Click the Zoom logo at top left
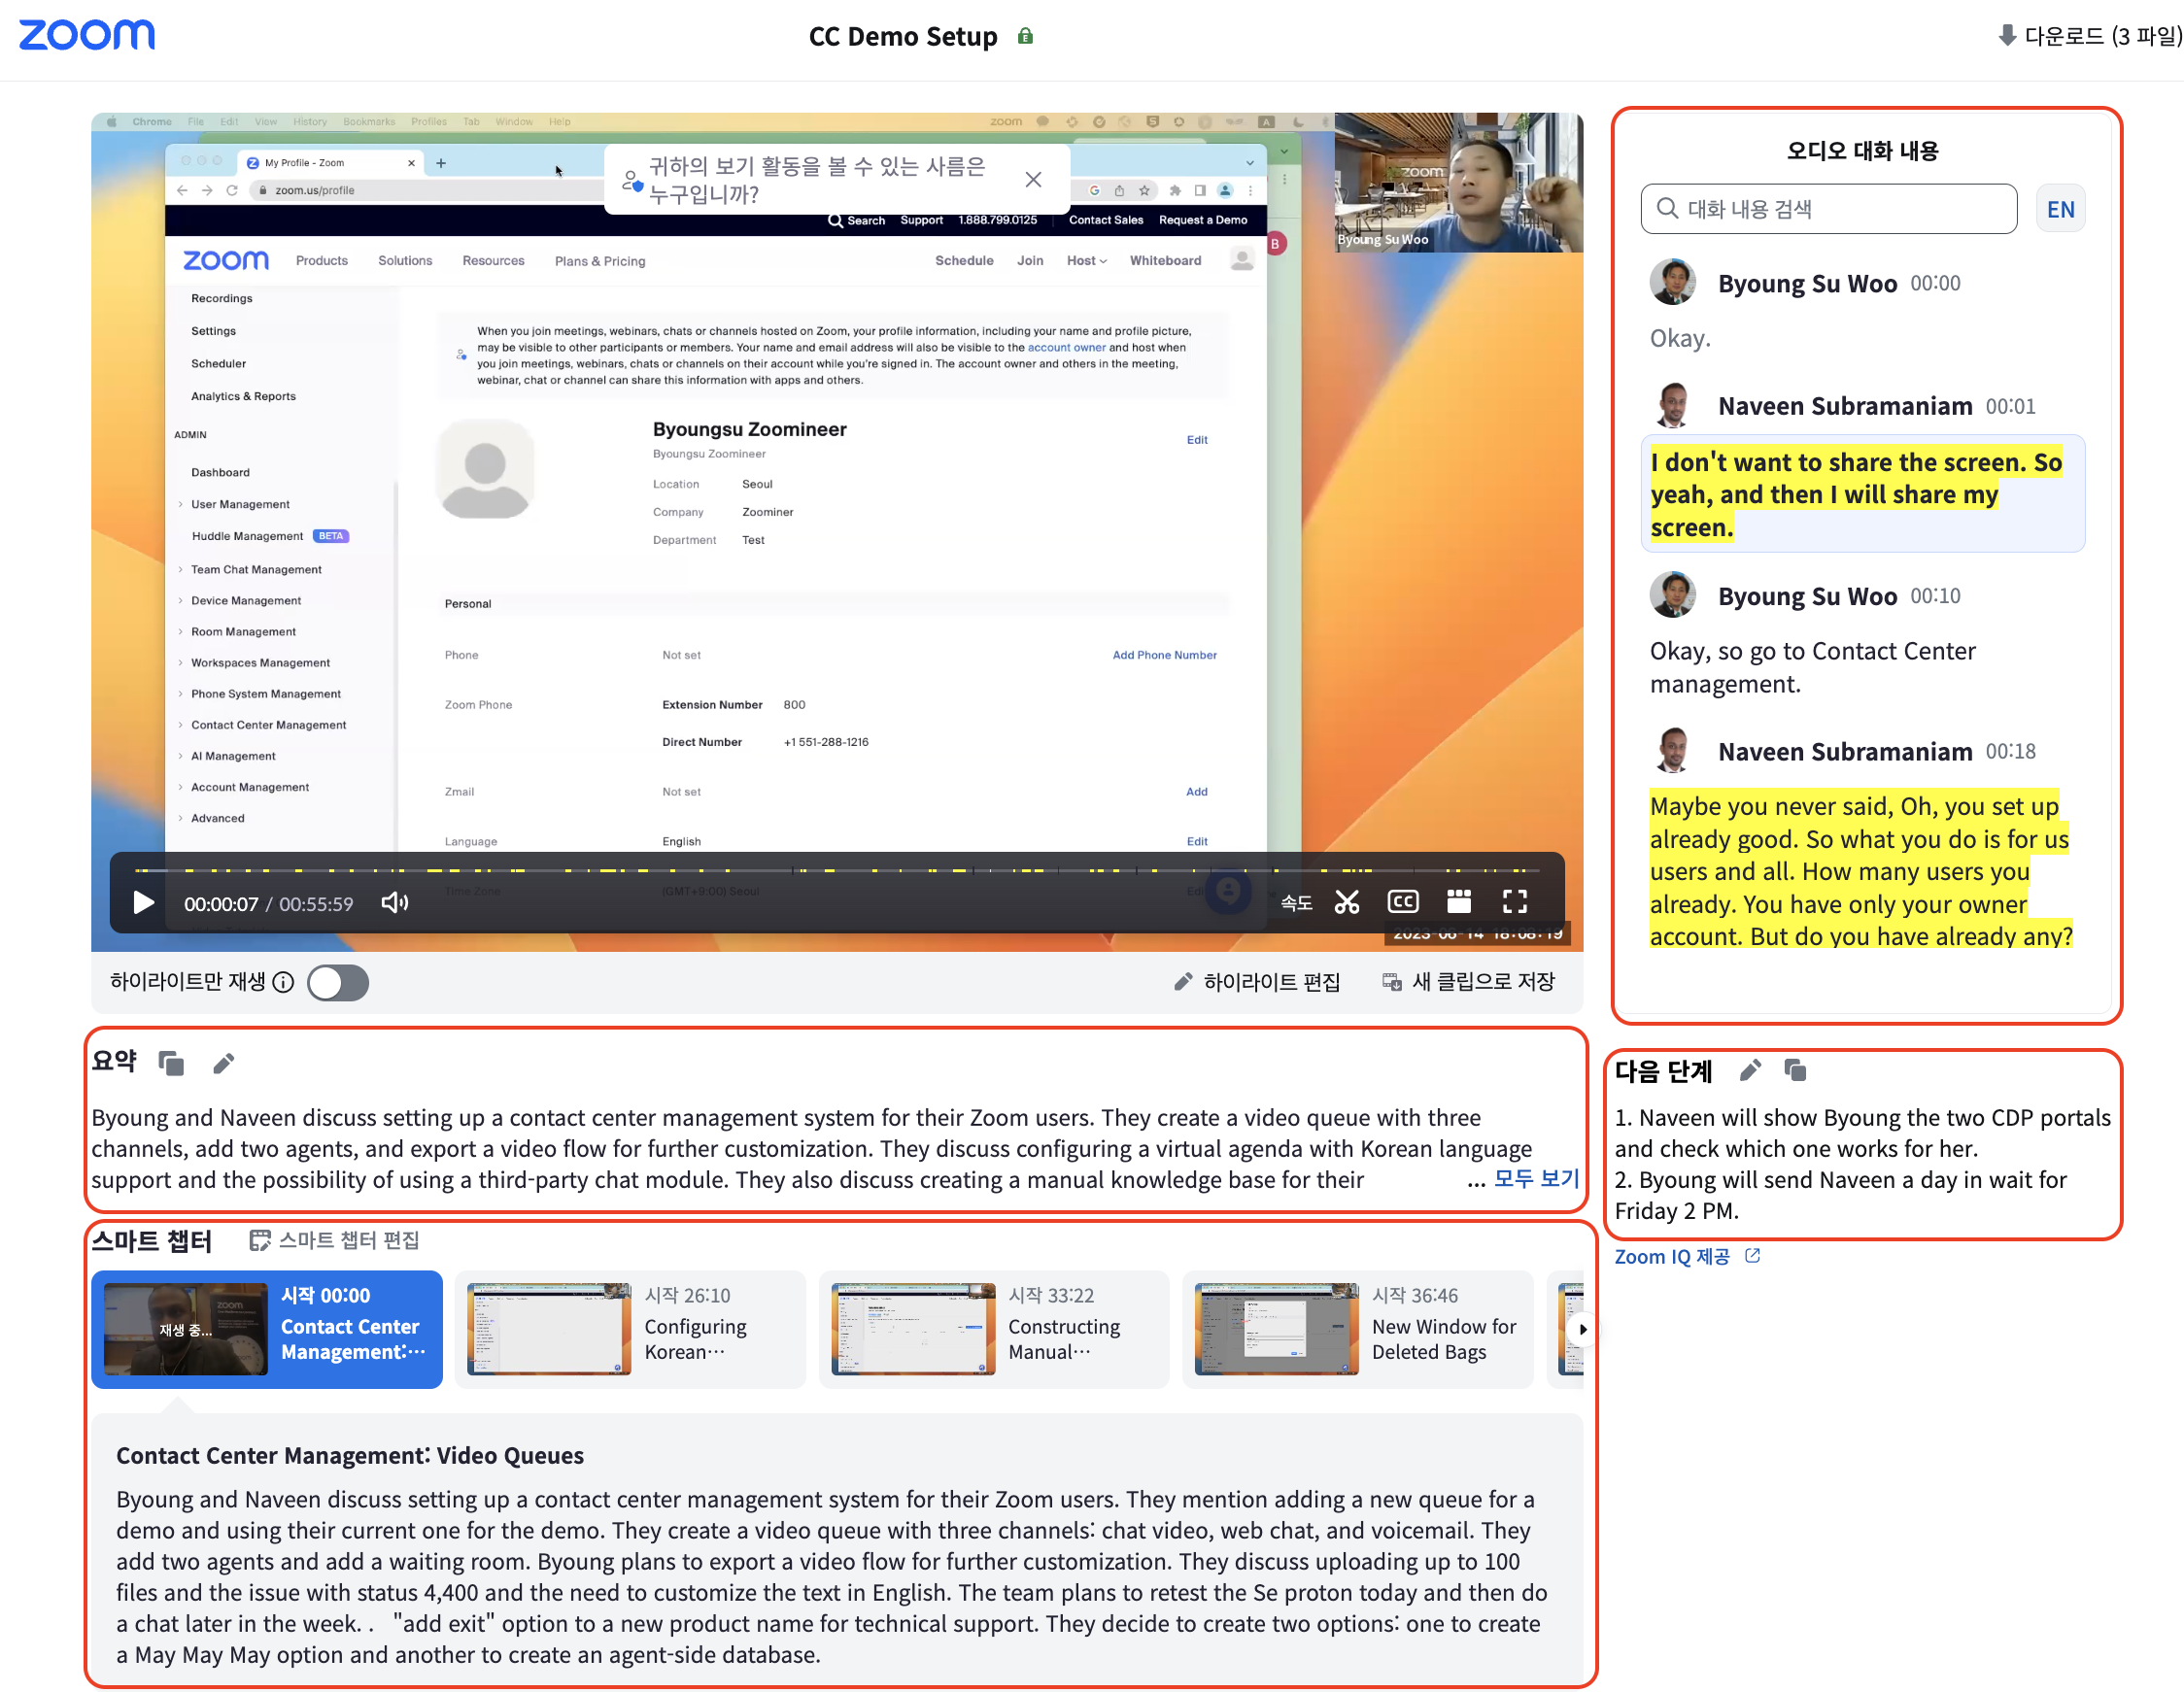This screenshot has height=1692, width=2184. pyautogui.click(x=87, y=35)
